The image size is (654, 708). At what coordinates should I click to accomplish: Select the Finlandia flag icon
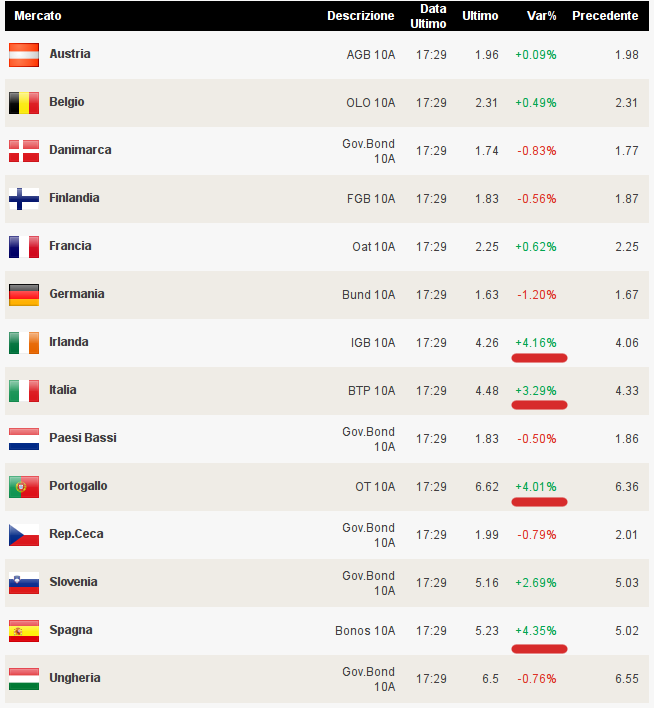point(24,199)
